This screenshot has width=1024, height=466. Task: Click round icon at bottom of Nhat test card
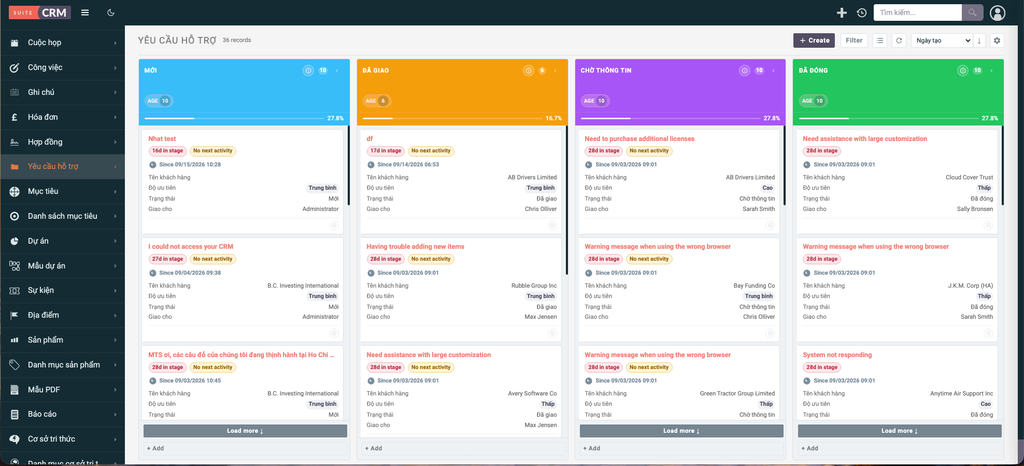pos(334,225)
